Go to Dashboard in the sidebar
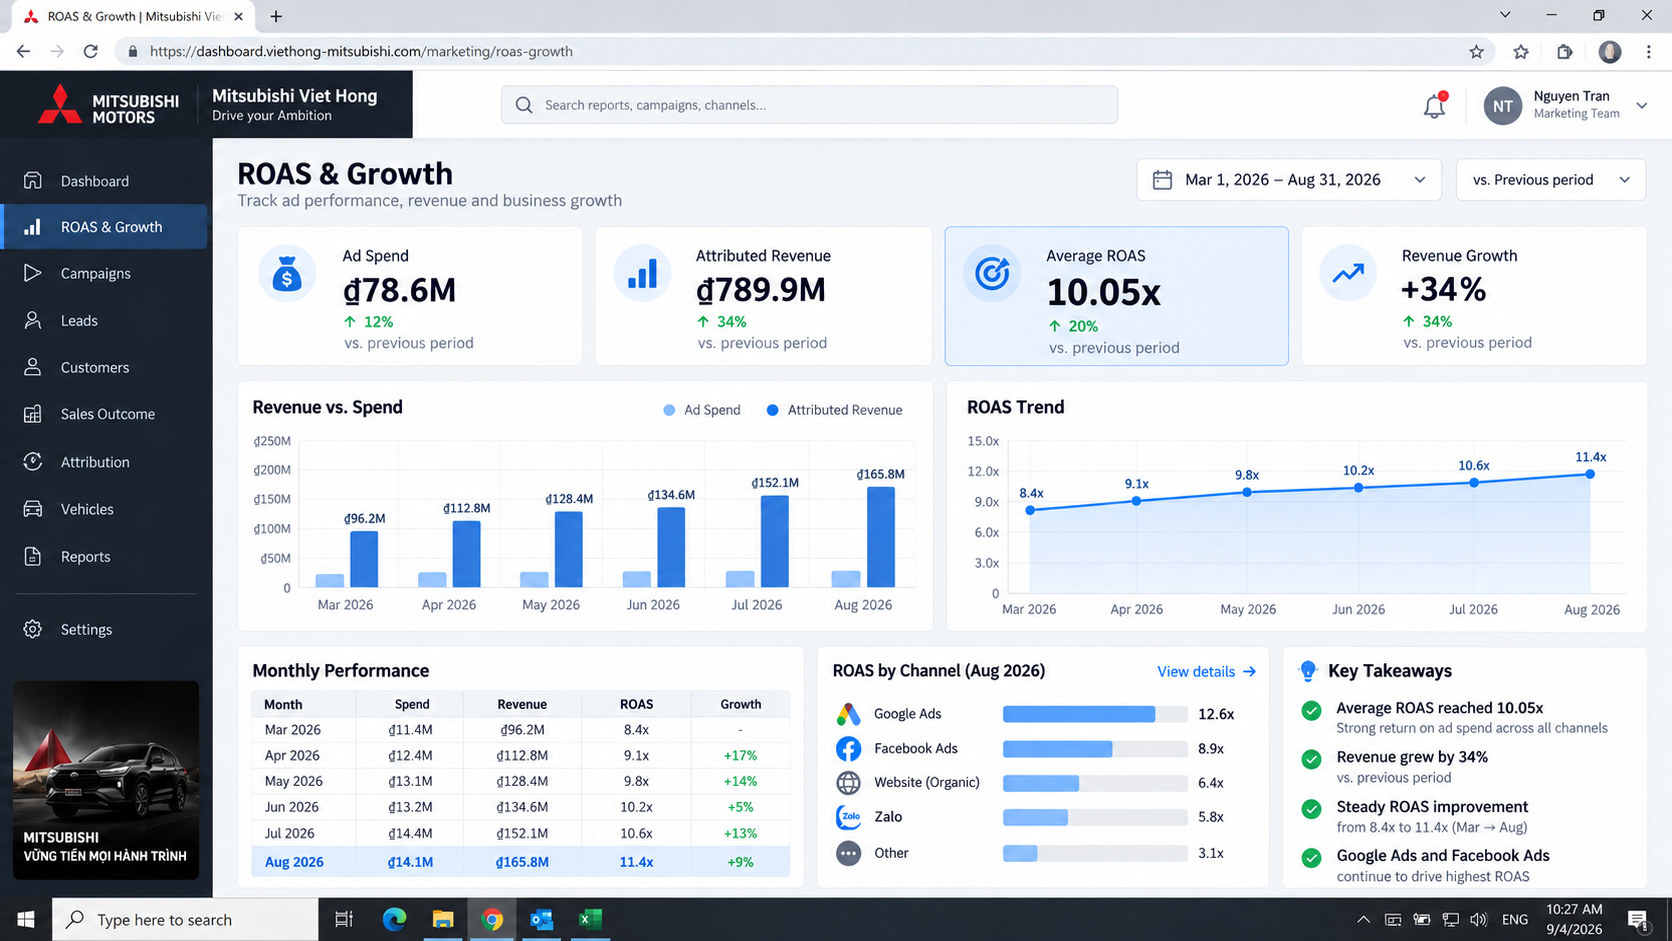 [104, 181]
